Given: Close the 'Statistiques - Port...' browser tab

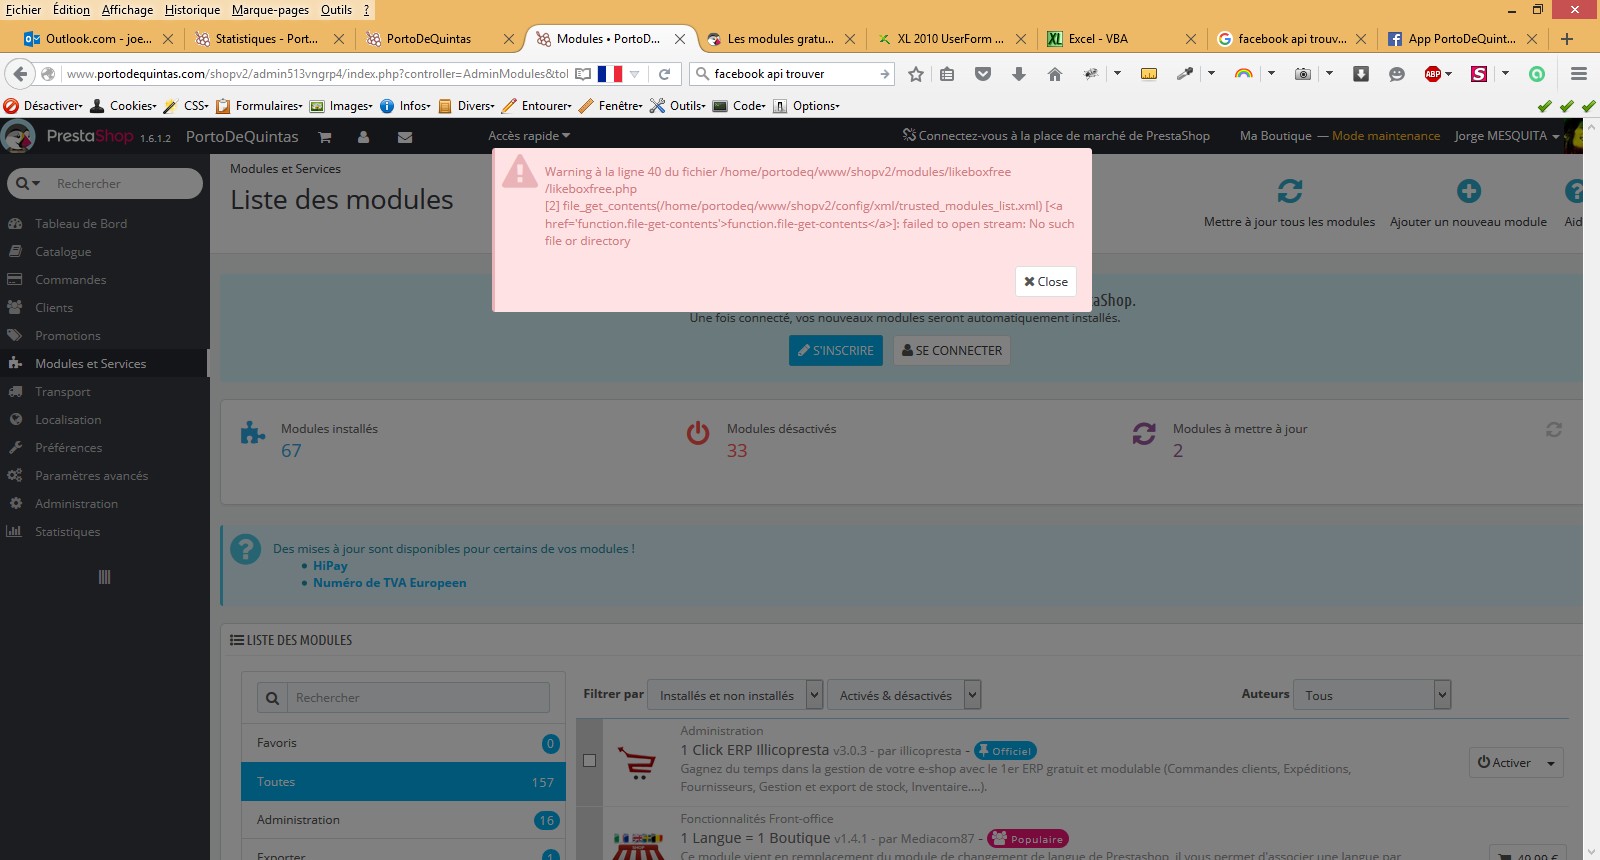Looking at the screenshot, I should pos(339,39).
